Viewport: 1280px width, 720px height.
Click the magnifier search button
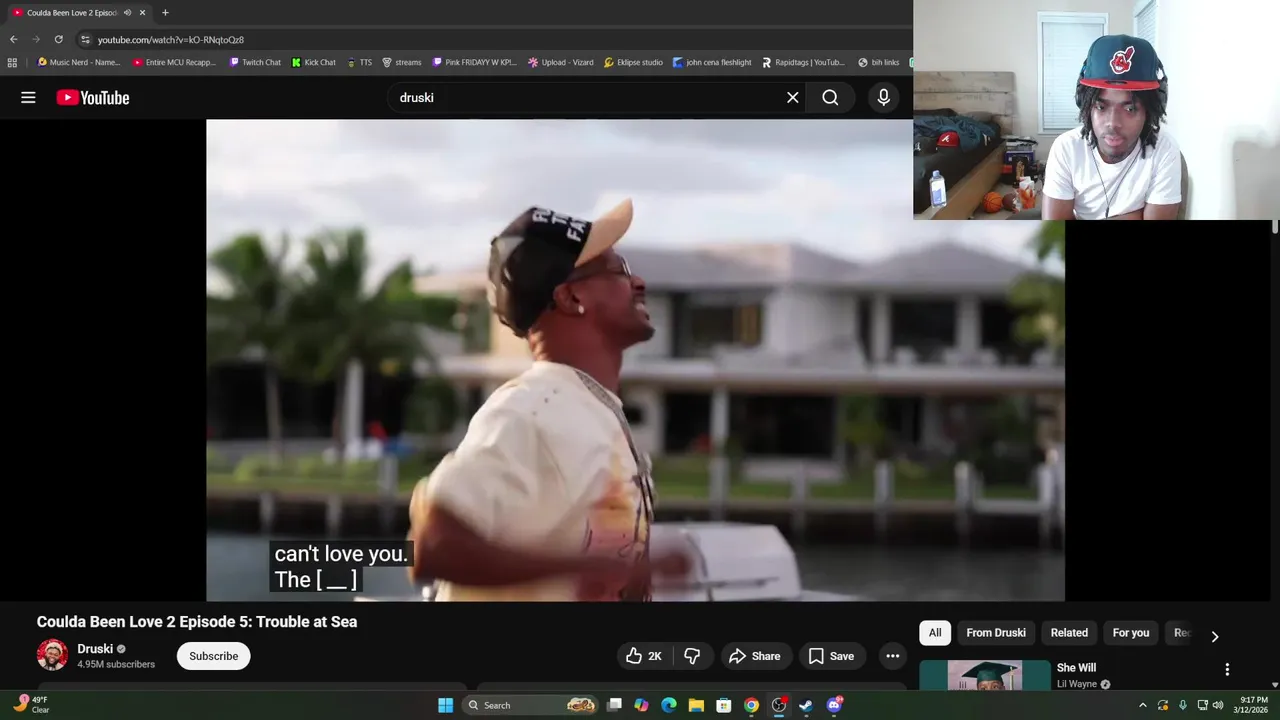coord(830,97)
